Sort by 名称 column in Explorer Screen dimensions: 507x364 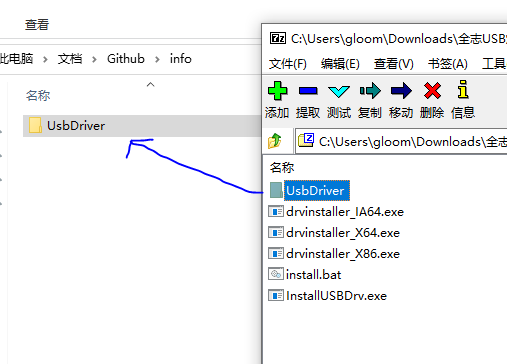point(38,96)
